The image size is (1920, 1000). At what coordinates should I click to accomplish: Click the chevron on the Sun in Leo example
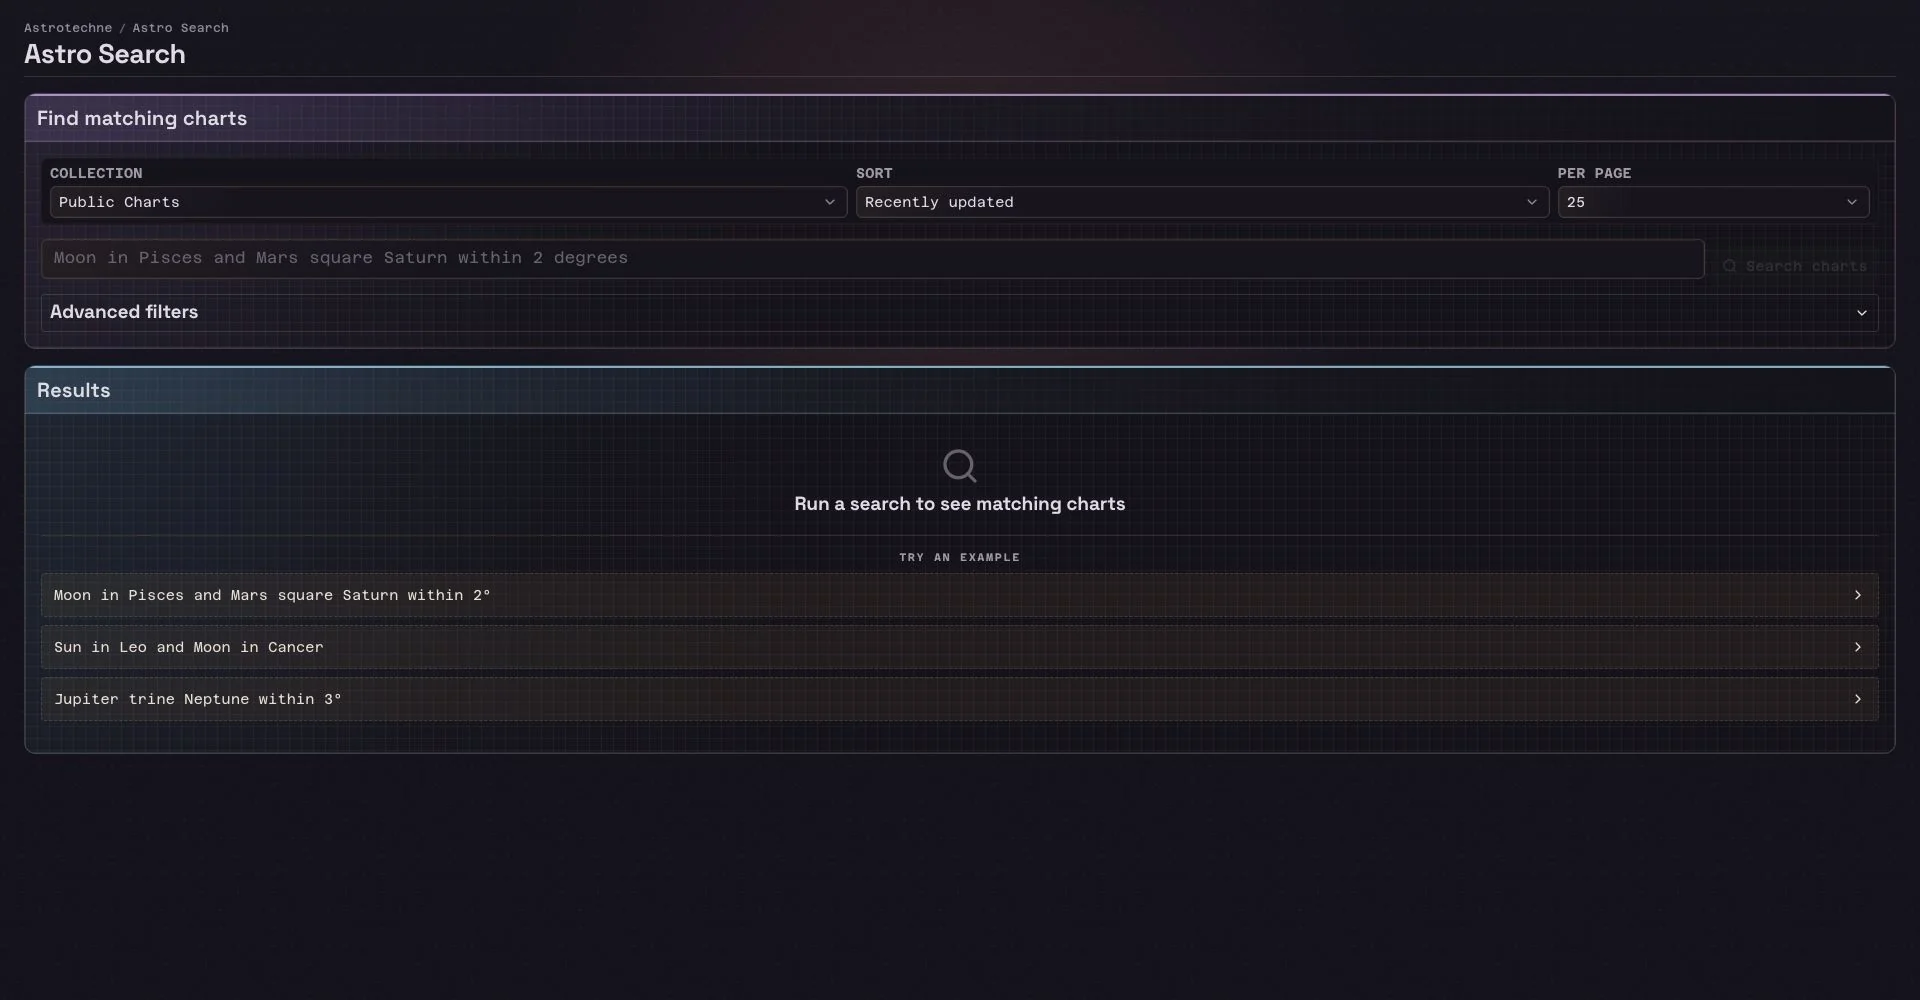pos(1857,647)
